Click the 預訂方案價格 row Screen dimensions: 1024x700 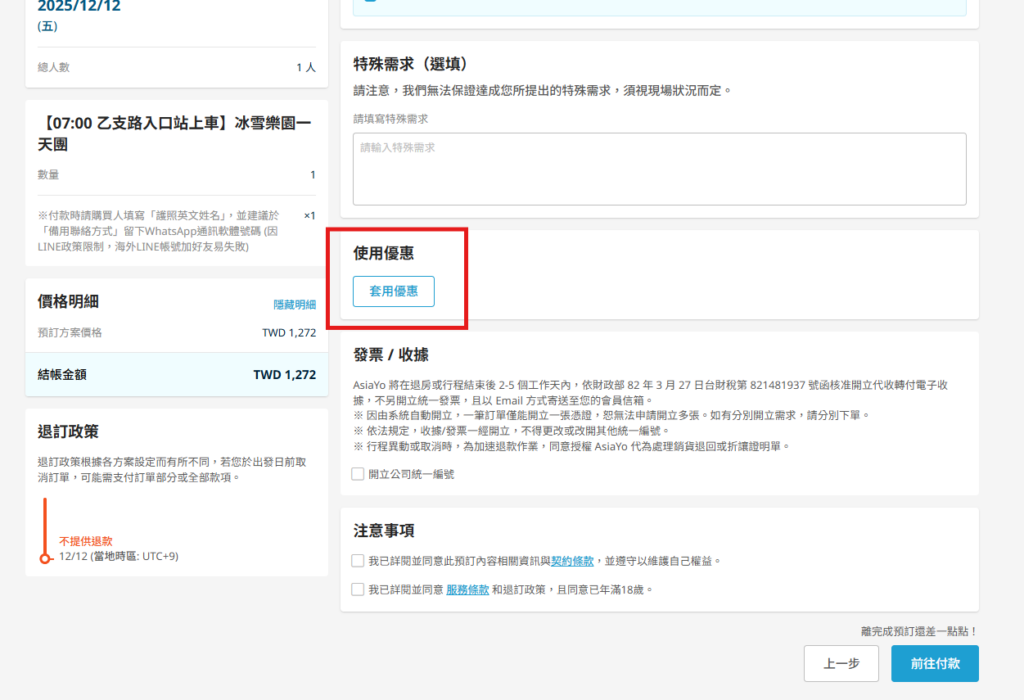click(176, 332)
